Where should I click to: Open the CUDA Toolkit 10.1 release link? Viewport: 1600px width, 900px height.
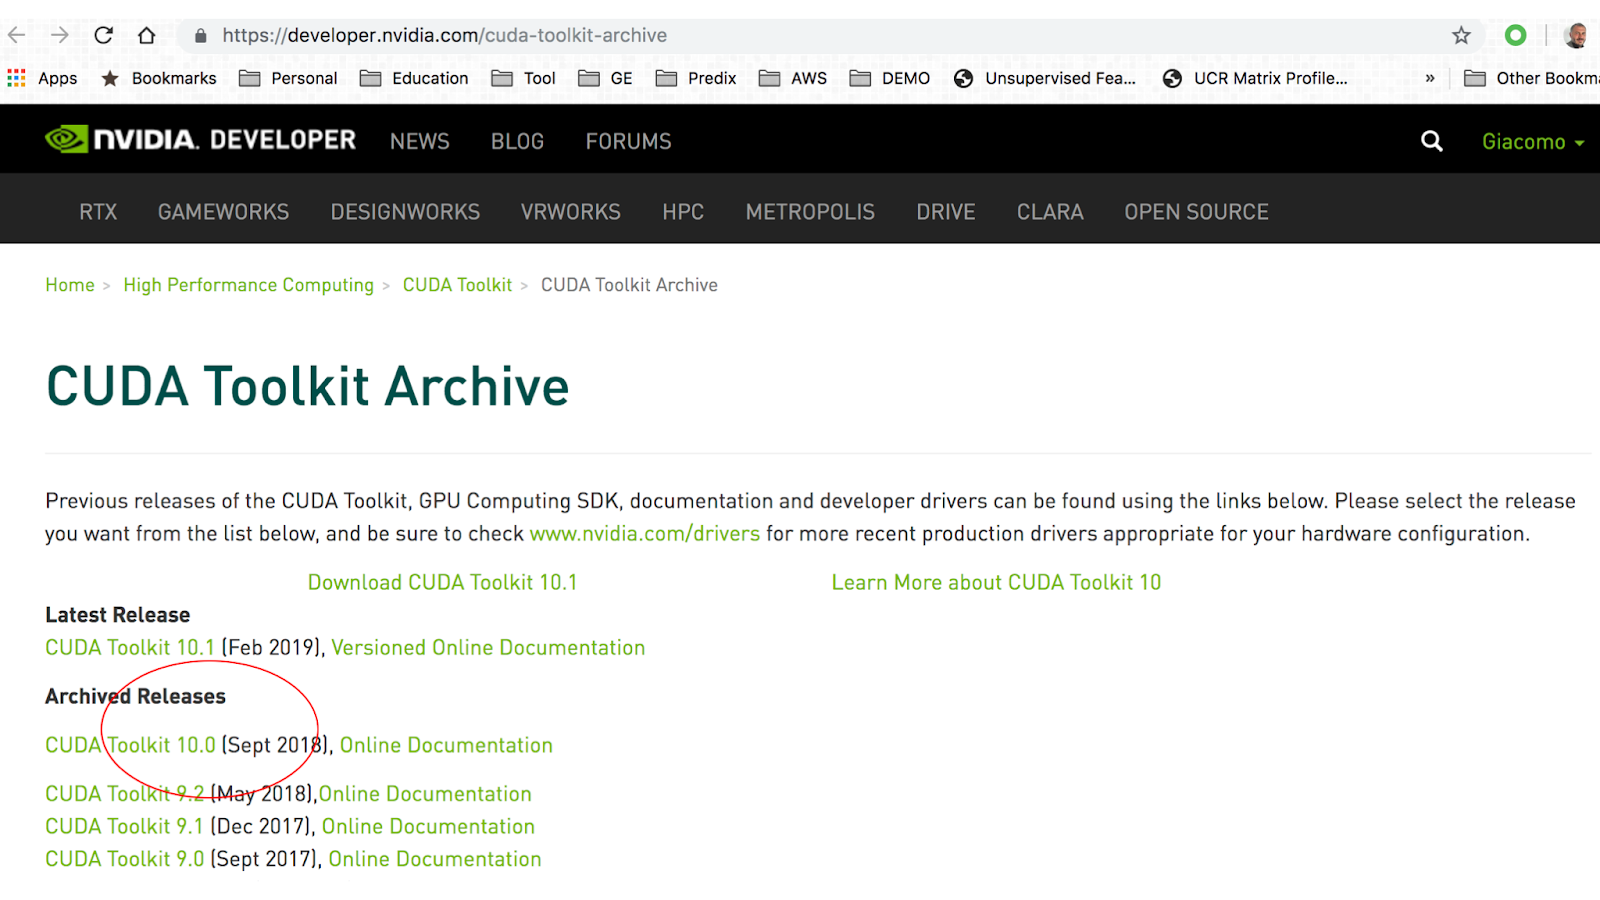[x=130, y=648]
